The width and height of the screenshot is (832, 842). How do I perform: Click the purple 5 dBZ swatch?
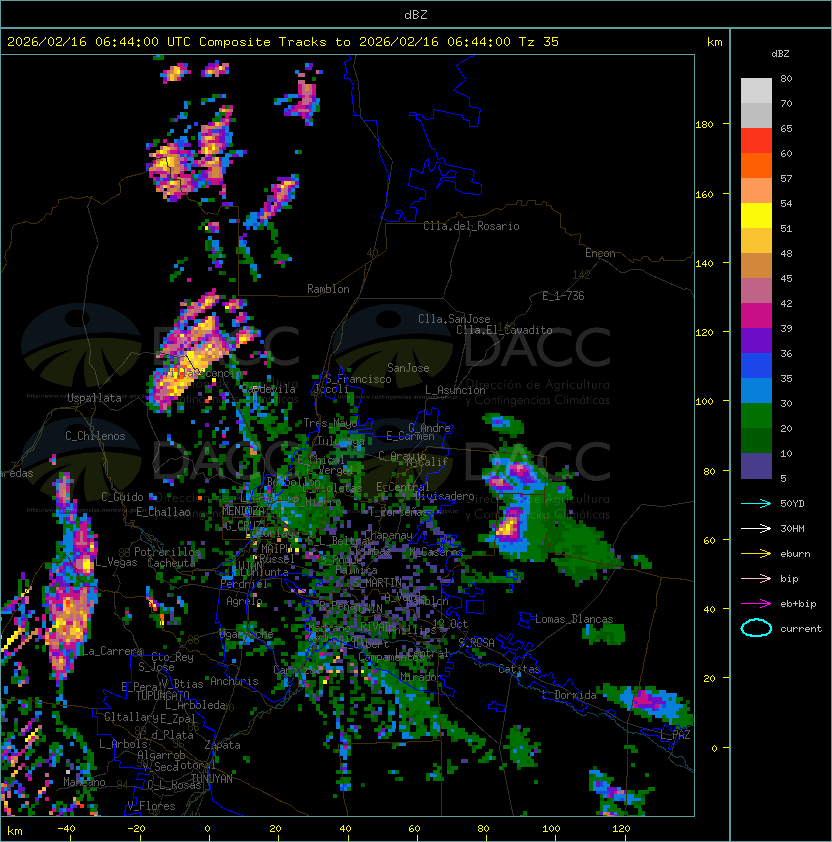[756, 466]
